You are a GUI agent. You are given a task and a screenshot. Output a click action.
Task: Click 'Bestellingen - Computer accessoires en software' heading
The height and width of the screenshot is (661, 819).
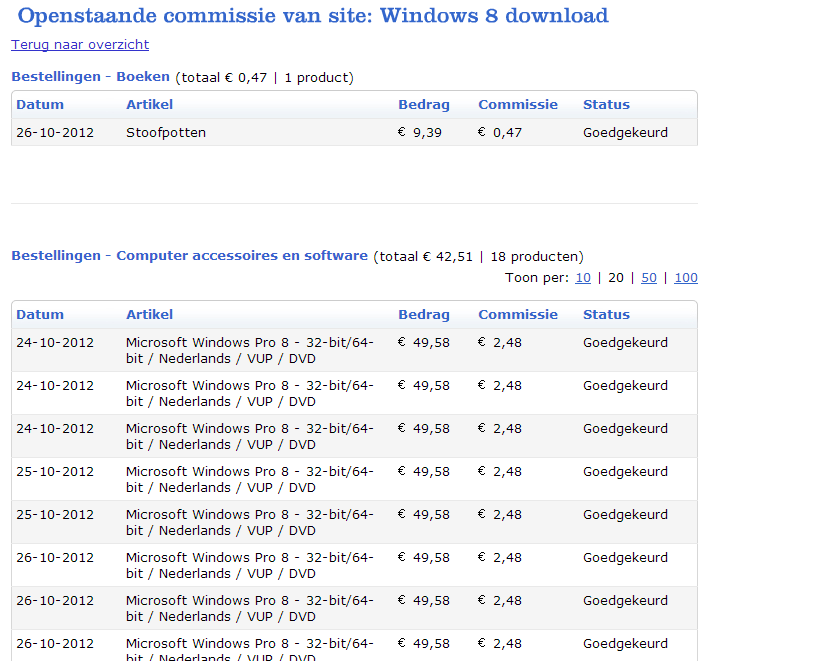[190, 256]
